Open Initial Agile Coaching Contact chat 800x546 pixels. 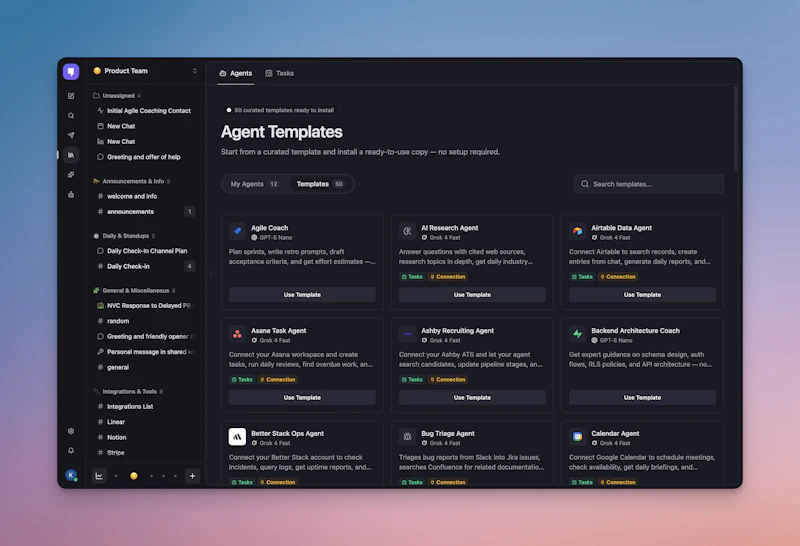coord(144,111)
